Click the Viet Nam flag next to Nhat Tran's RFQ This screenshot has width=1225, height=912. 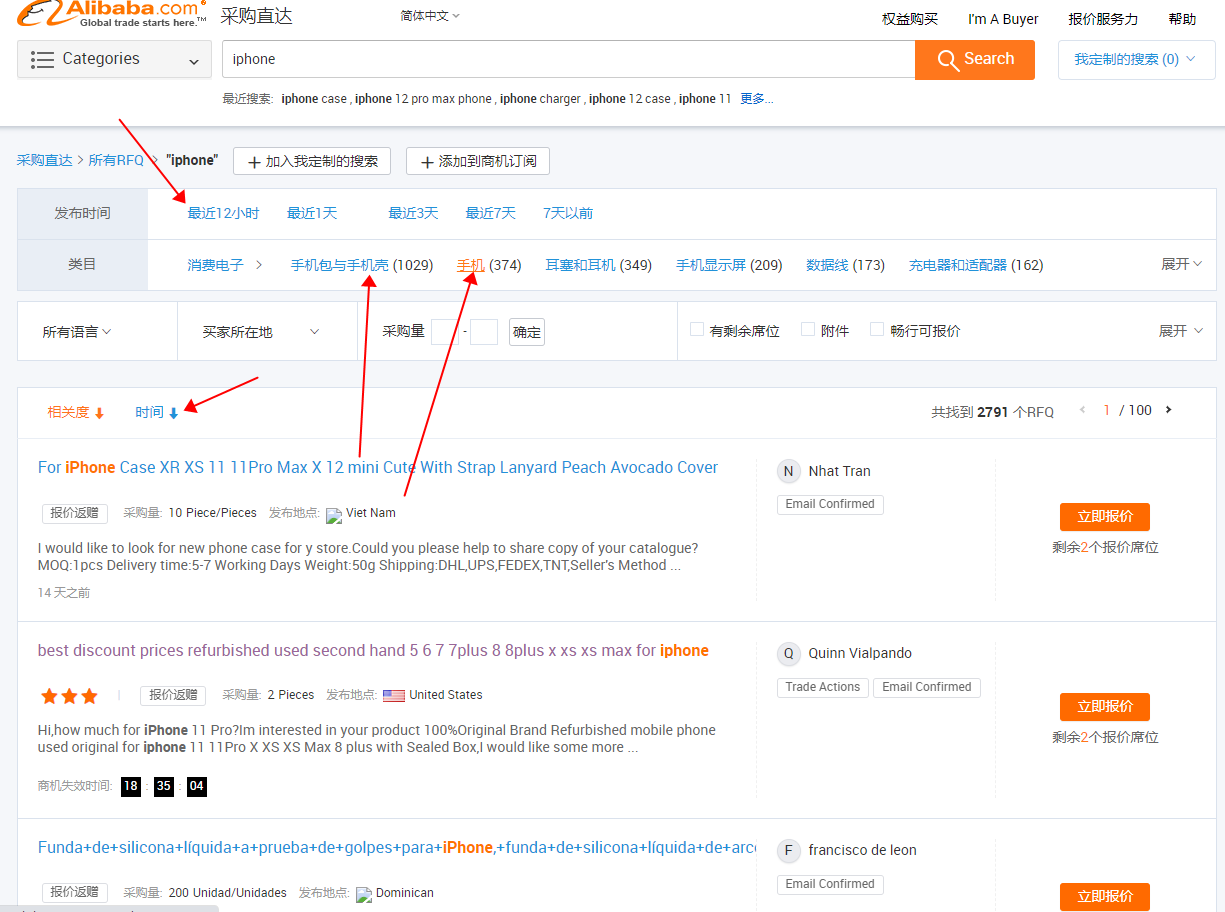click(x=332, y=514)
